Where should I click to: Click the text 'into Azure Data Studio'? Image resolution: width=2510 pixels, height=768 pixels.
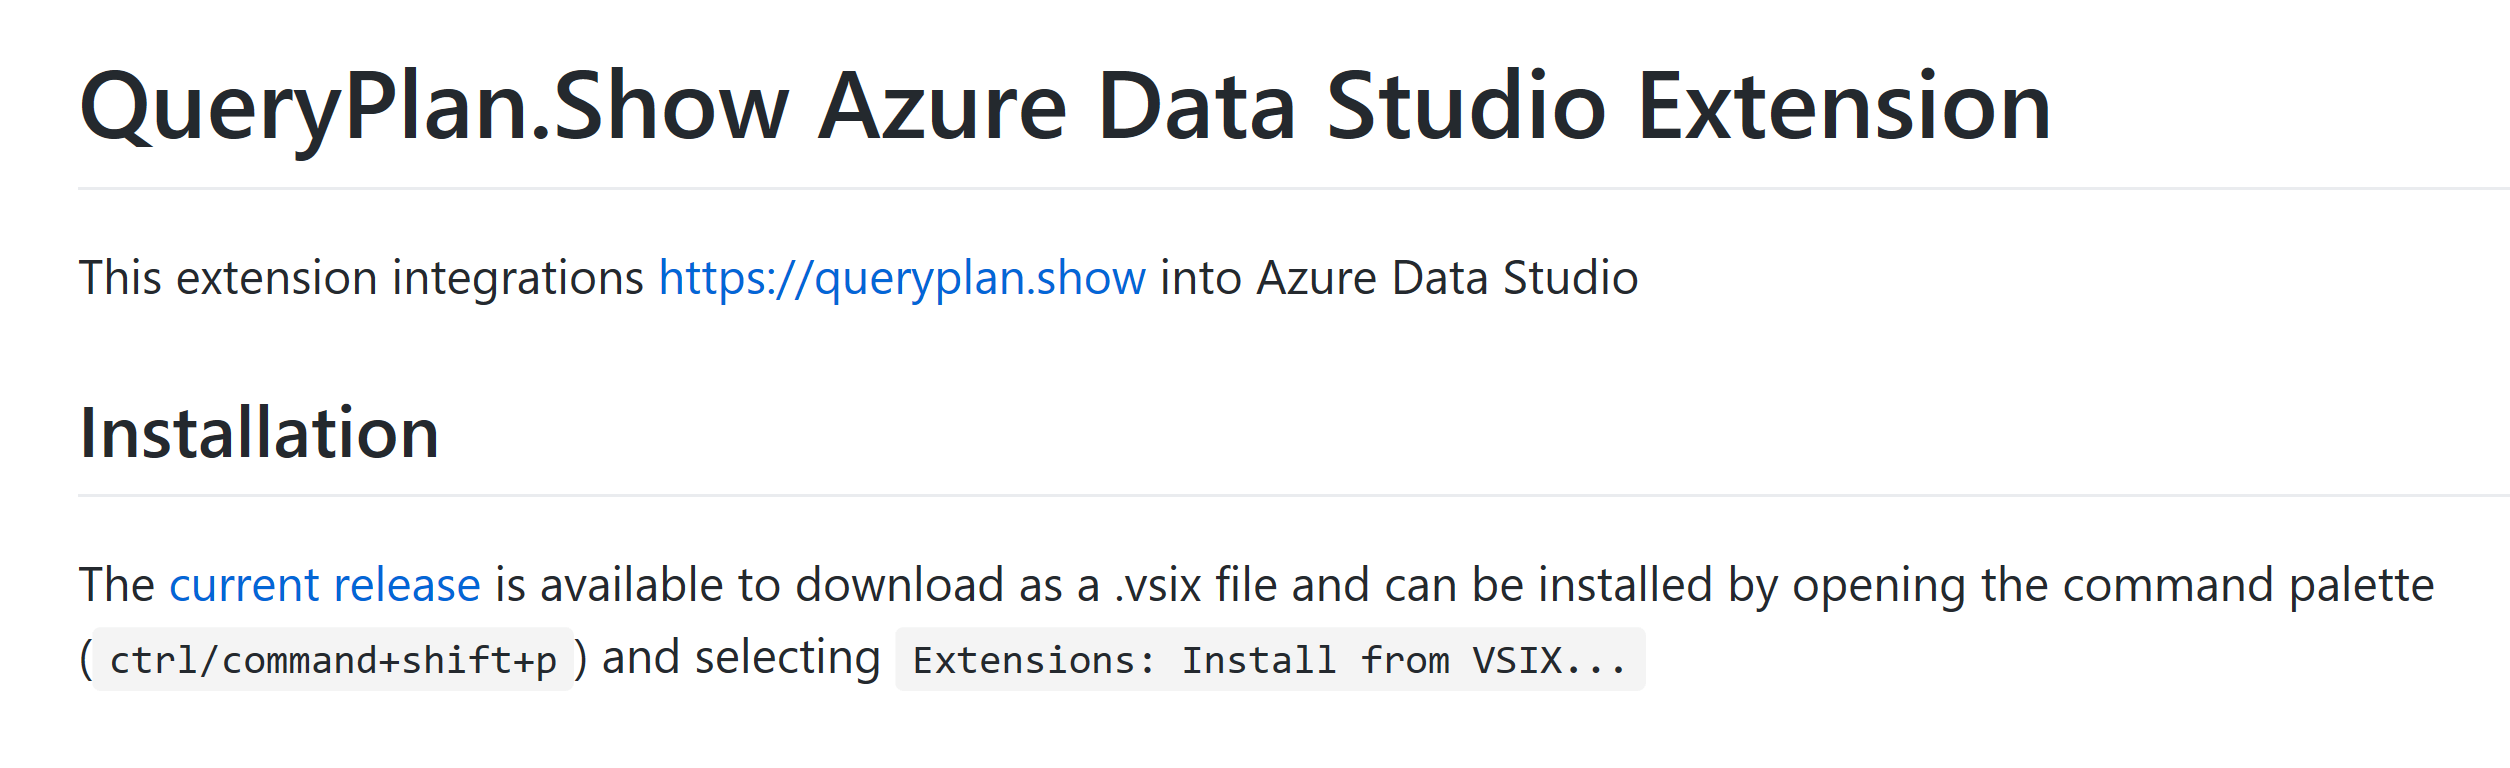coord(1398,278)
